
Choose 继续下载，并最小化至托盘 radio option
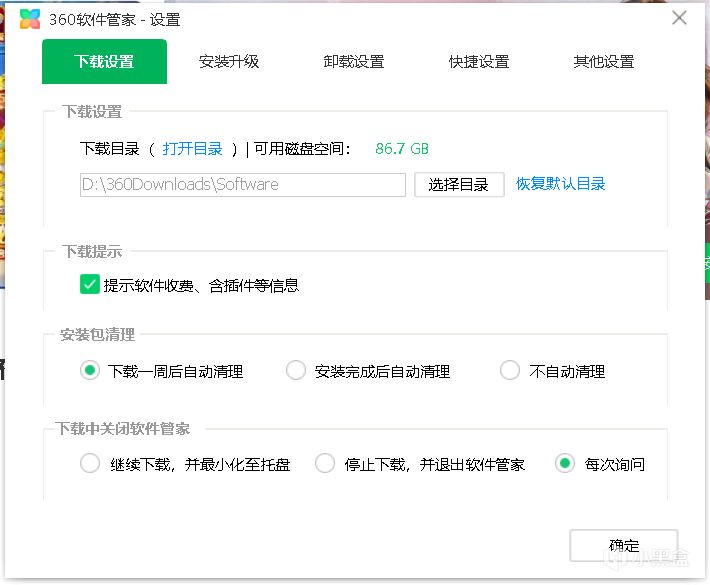(x=90, y=464)
